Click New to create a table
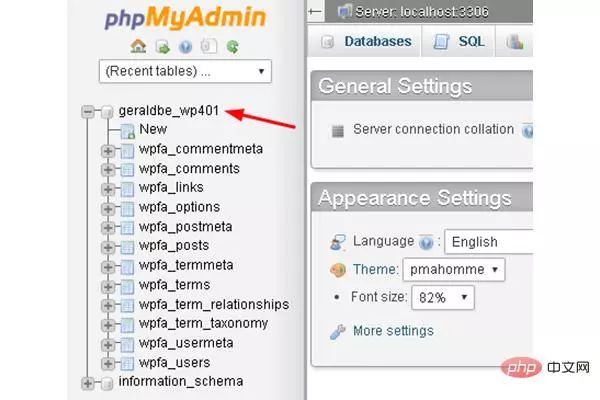 point(153,129)
